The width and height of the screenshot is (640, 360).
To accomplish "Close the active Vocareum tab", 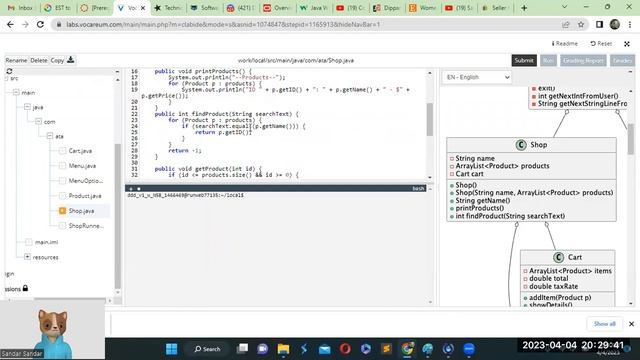I will click(x=143, y=8).
